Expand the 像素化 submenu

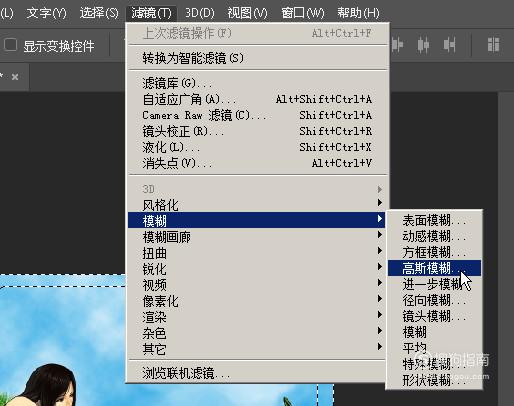tap(257, 300)
